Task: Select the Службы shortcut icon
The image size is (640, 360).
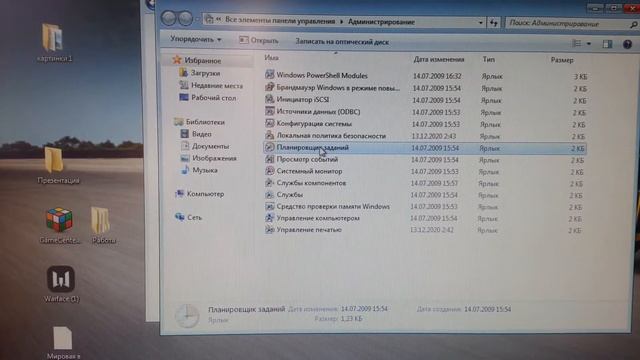Action: 269,195
